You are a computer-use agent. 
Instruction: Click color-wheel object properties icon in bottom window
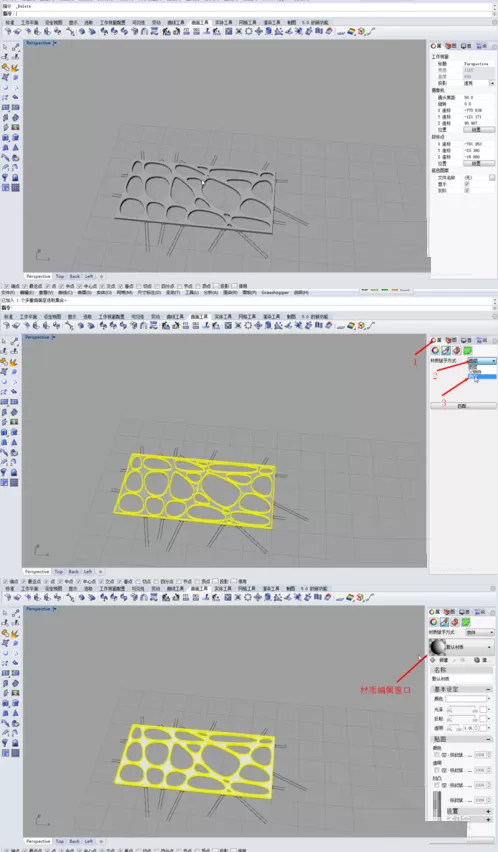click(x=434, y=622)
